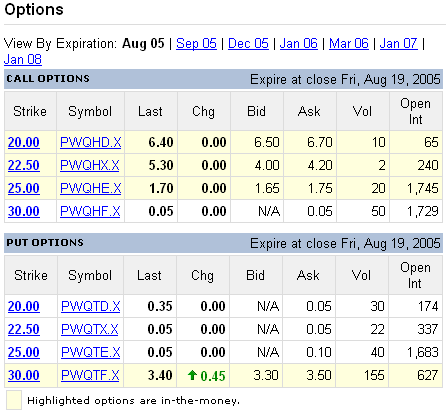
Task: Click open interest 1,729 in calls
Action: pos(423,211)
